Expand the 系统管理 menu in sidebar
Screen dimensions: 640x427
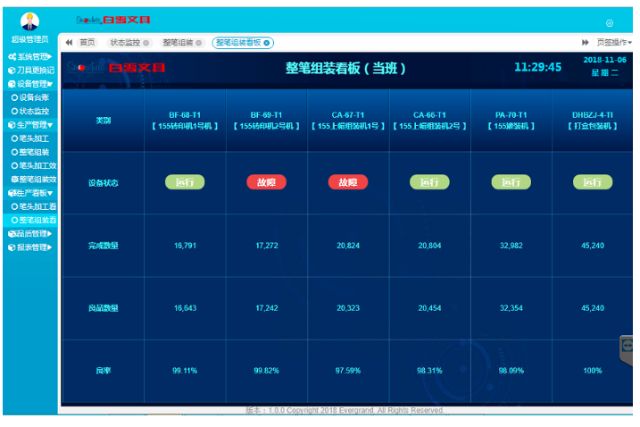(30, 57)
